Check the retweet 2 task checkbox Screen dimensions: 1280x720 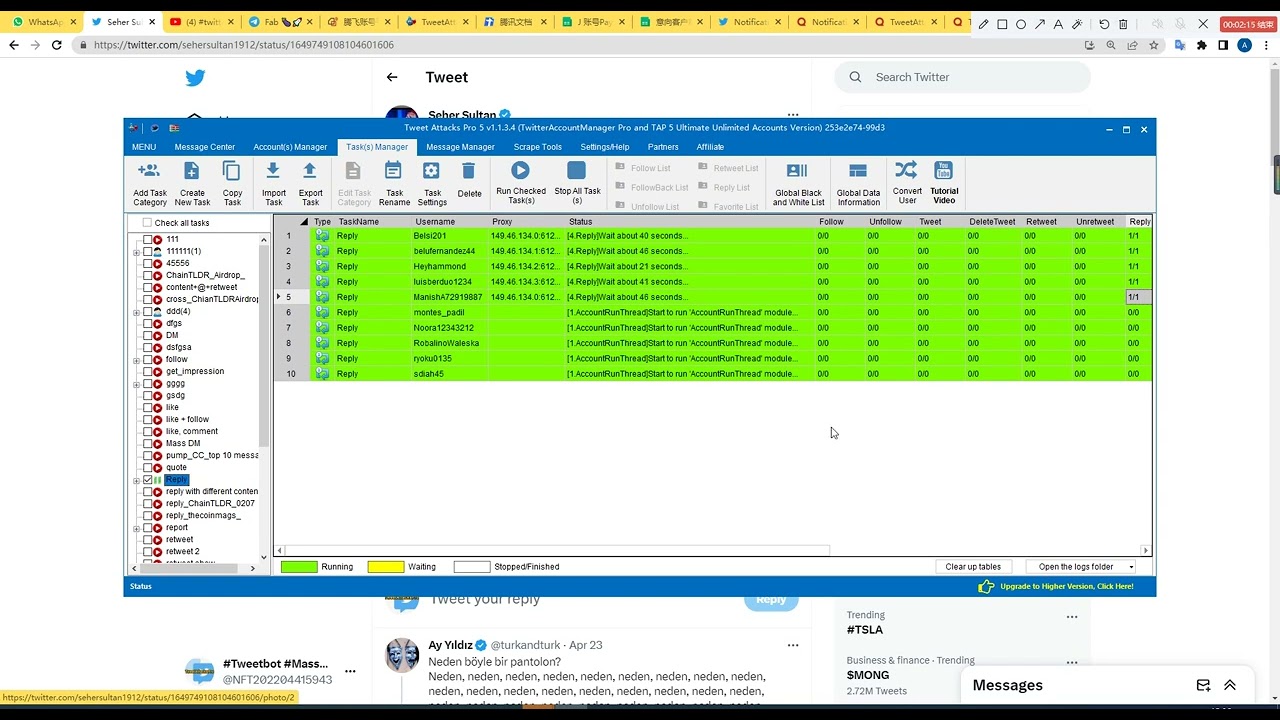click(148, 551)
